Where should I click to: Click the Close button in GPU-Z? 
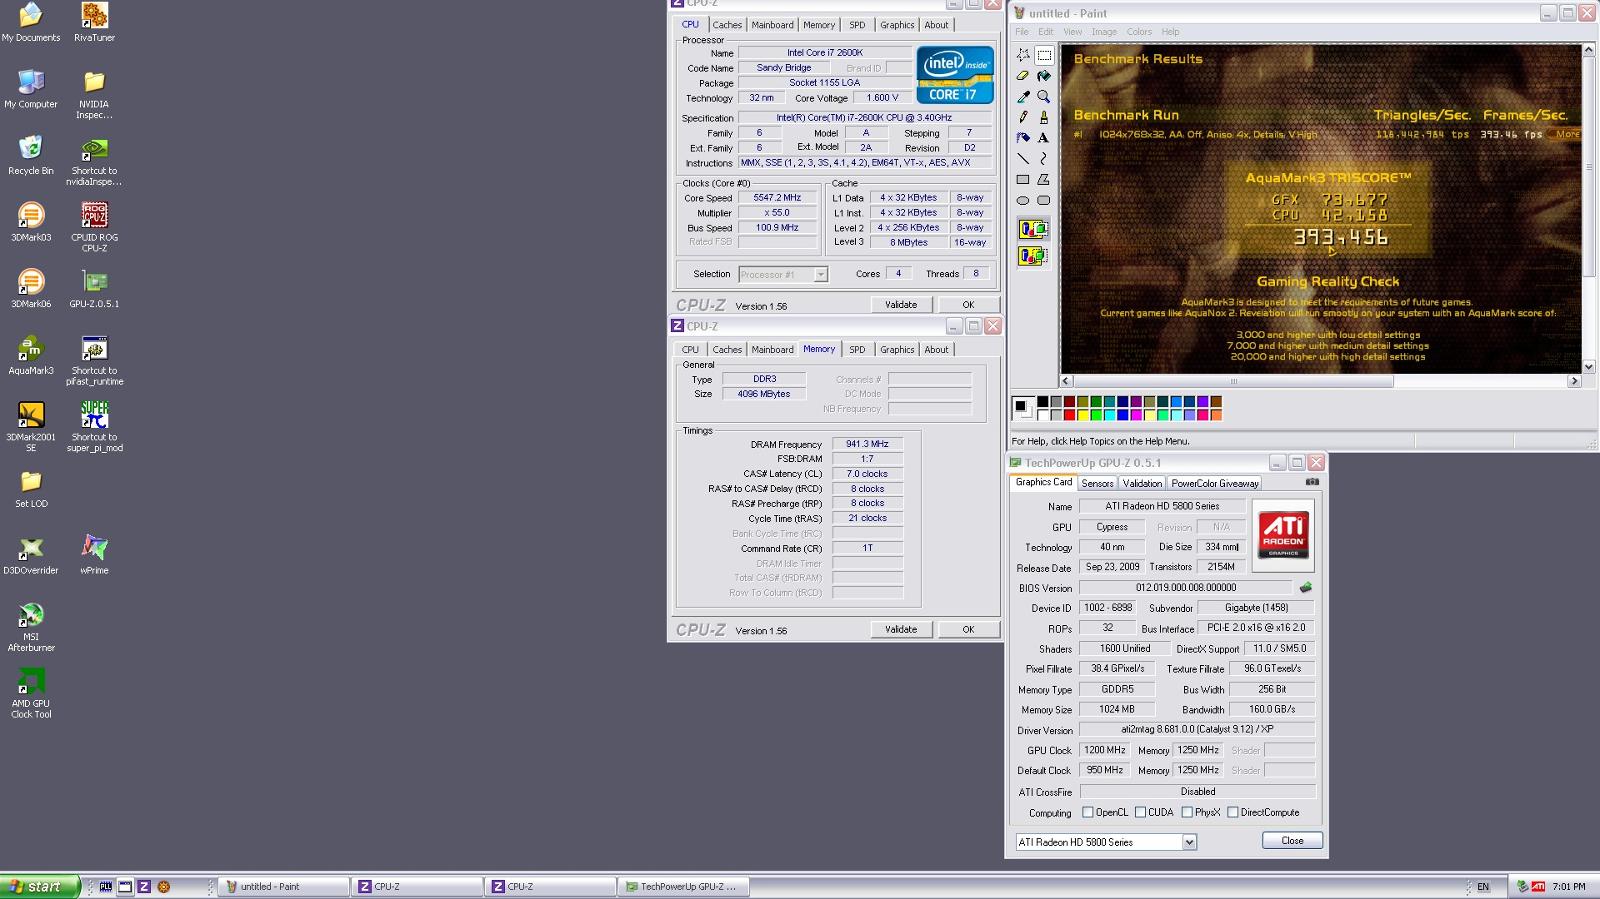click(x=1292, y=840)
